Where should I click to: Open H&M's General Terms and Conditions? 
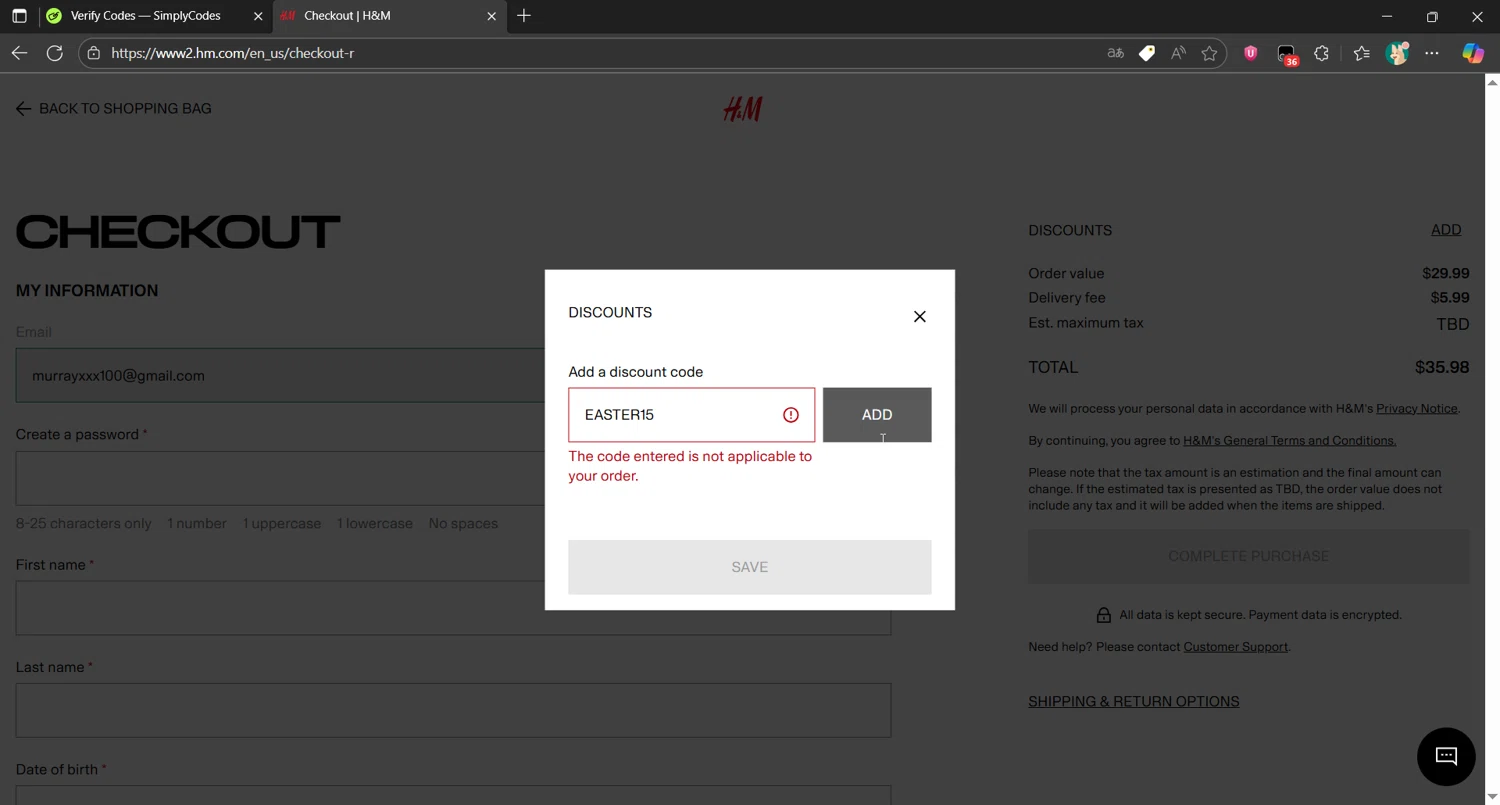(1289, 441)
